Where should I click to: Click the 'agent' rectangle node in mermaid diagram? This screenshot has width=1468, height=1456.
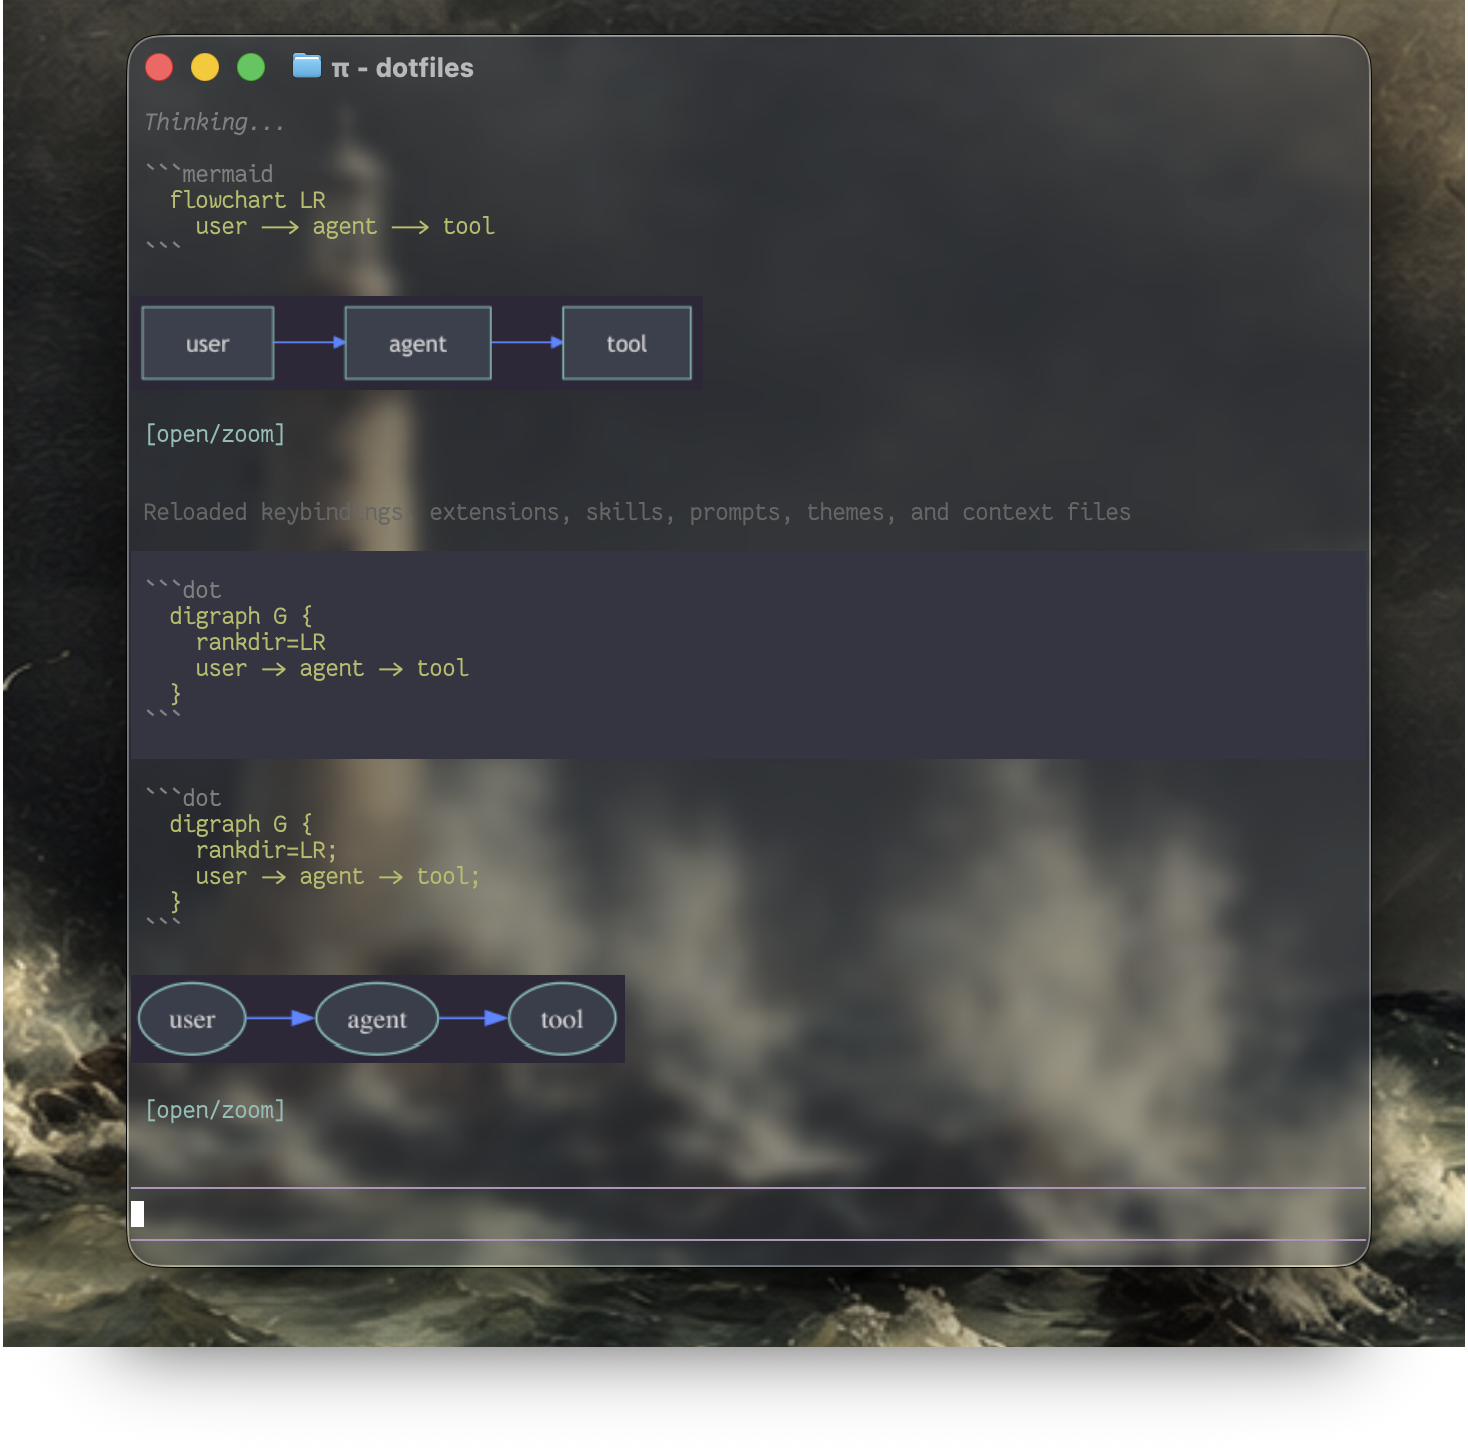tap(418, 343)
